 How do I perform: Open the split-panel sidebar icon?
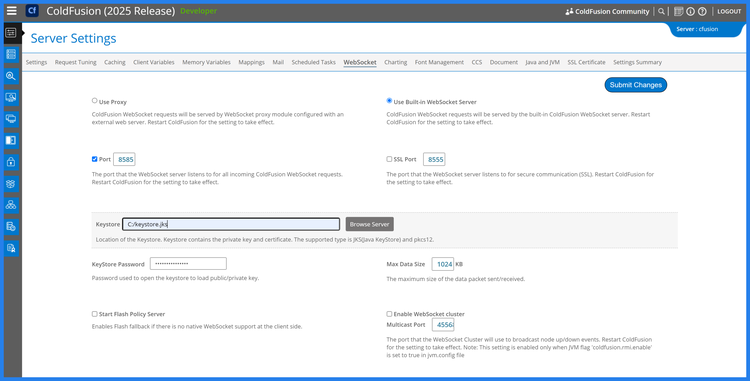click(x=11, y=140)
